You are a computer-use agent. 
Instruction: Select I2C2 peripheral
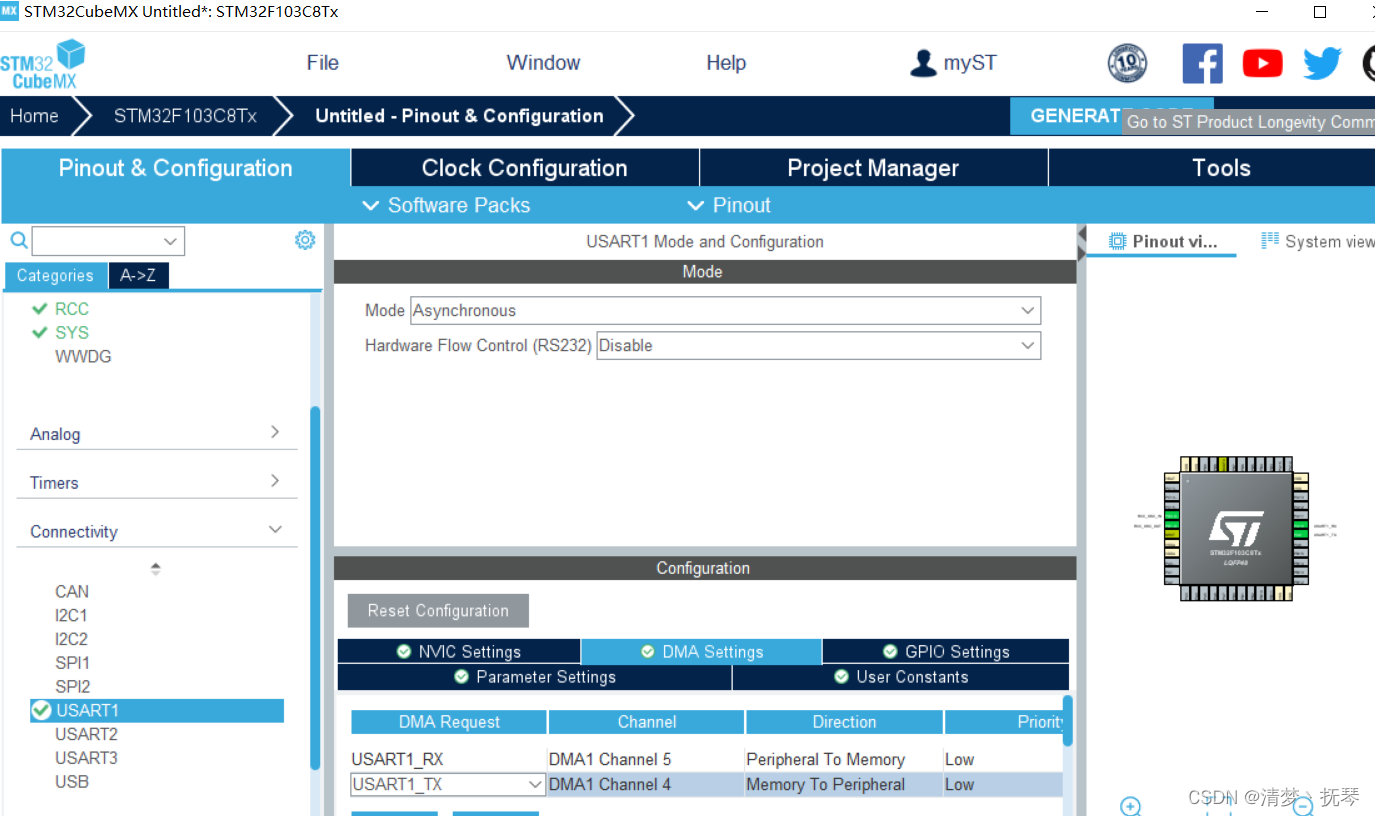coord(71,639)
